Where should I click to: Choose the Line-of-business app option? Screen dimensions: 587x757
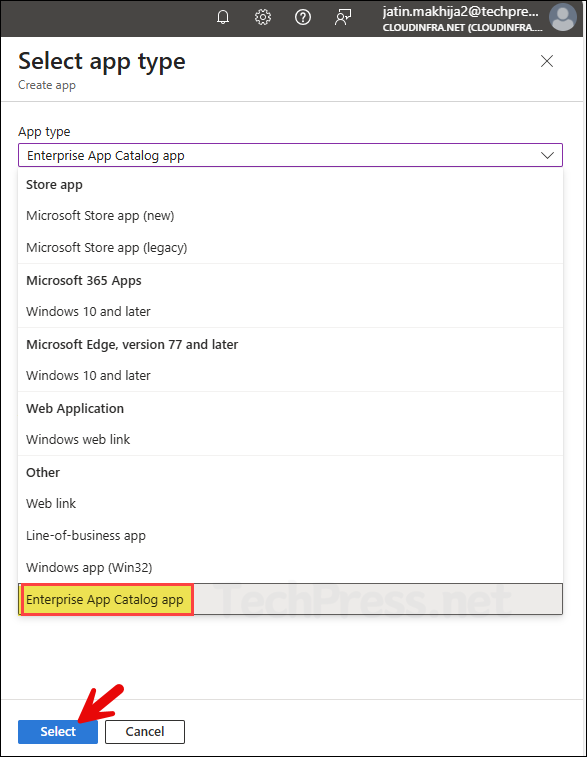[290, 535]
